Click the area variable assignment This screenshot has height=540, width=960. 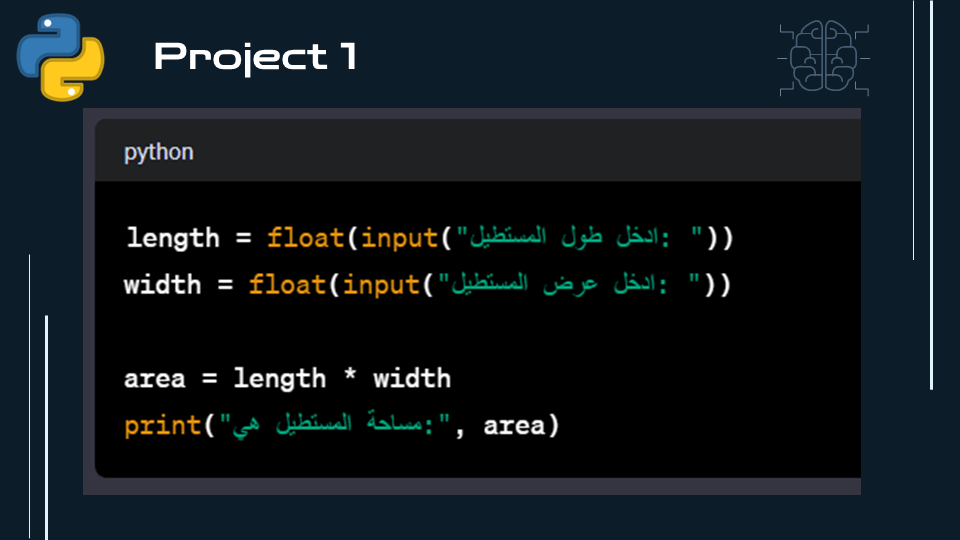tap(155, 379)
